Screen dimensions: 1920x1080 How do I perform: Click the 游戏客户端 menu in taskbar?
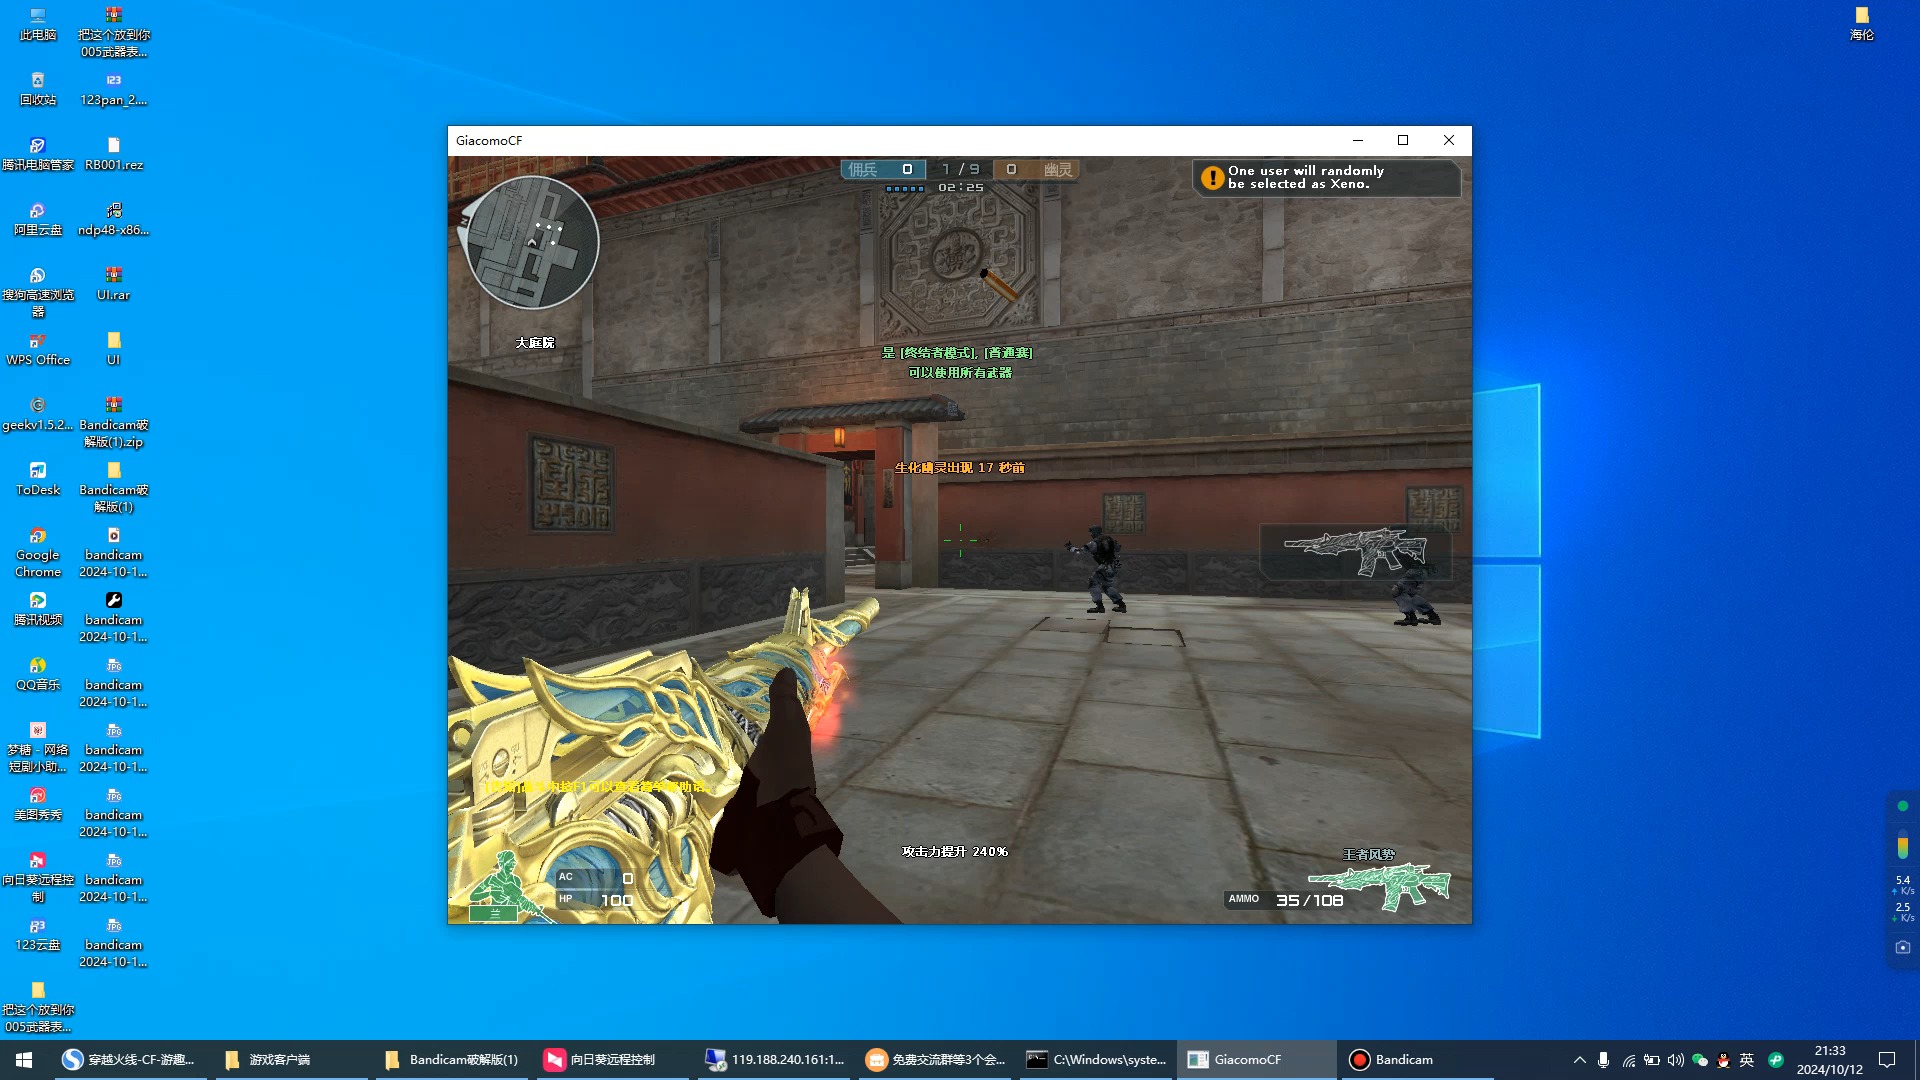[x=280, y=1059]
